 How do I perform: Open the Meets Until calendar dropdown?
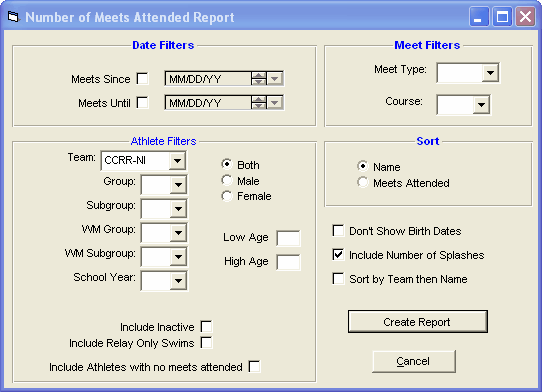tap(275, 103)
